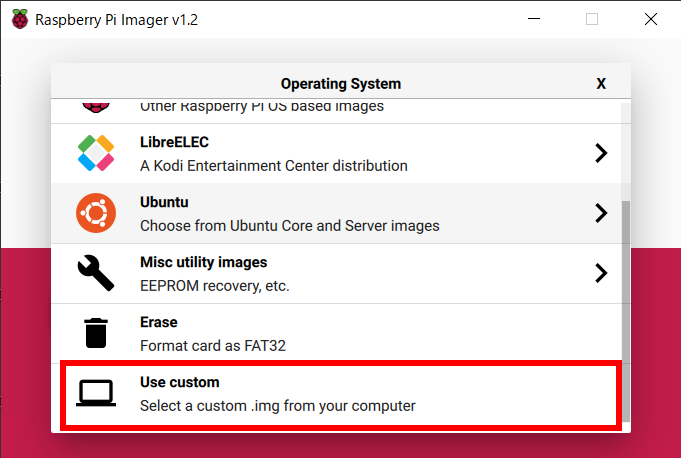This screenshot has height=458, width=681.
Task: Open the LibreELEC Kodi distribution entry
Action: click(337, 153)
